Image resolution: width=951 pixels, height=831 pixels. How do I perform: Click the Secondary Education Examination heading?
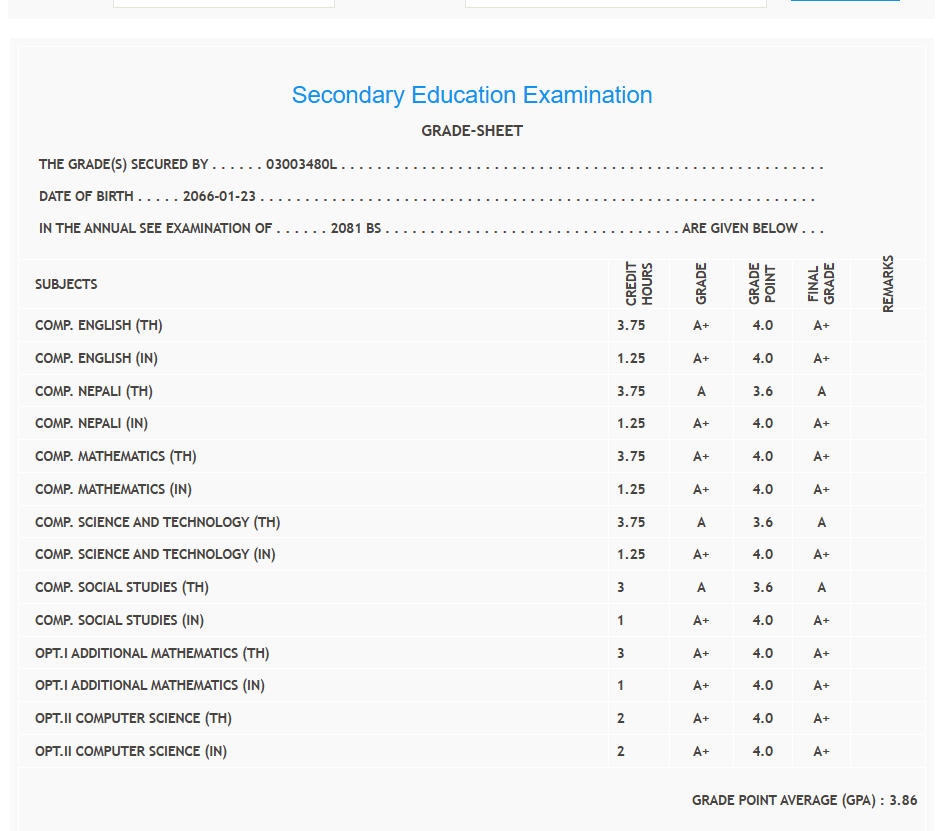pyautogui.click(x=472, y=95)
